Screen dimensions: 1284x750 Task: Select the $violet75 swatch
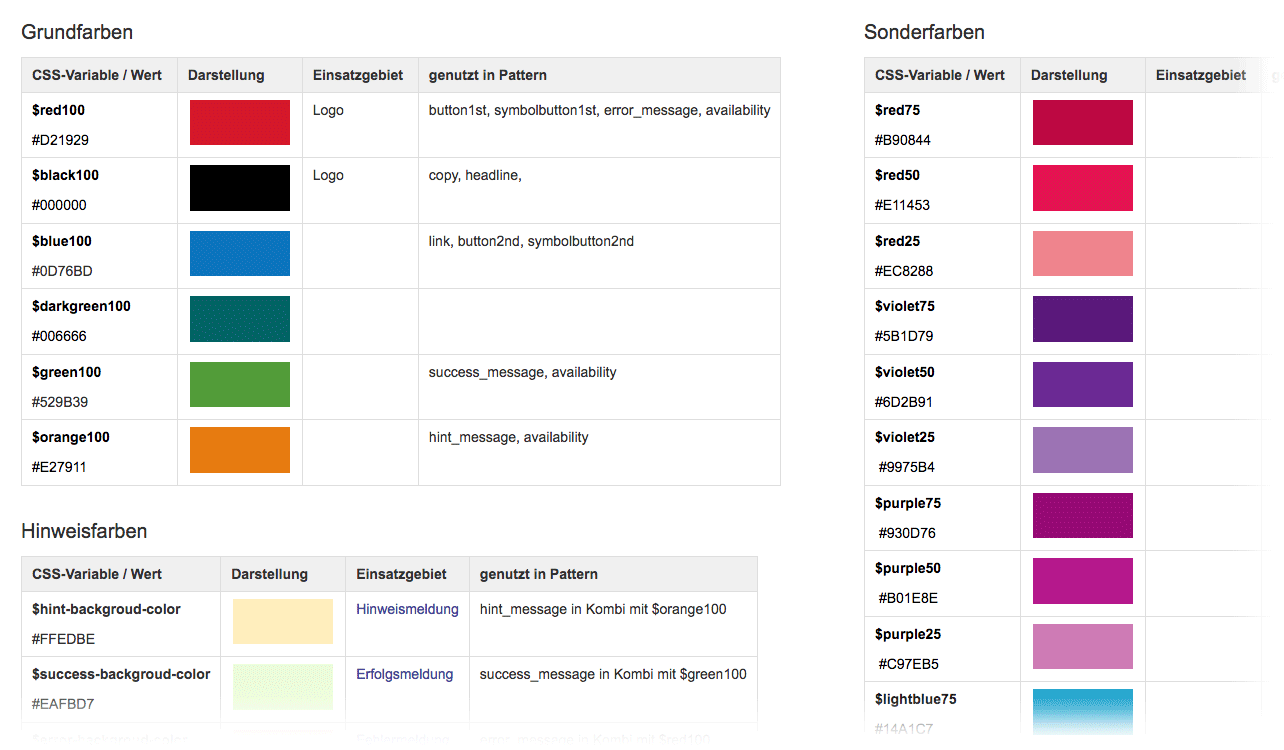click(x=1083, y=319)
